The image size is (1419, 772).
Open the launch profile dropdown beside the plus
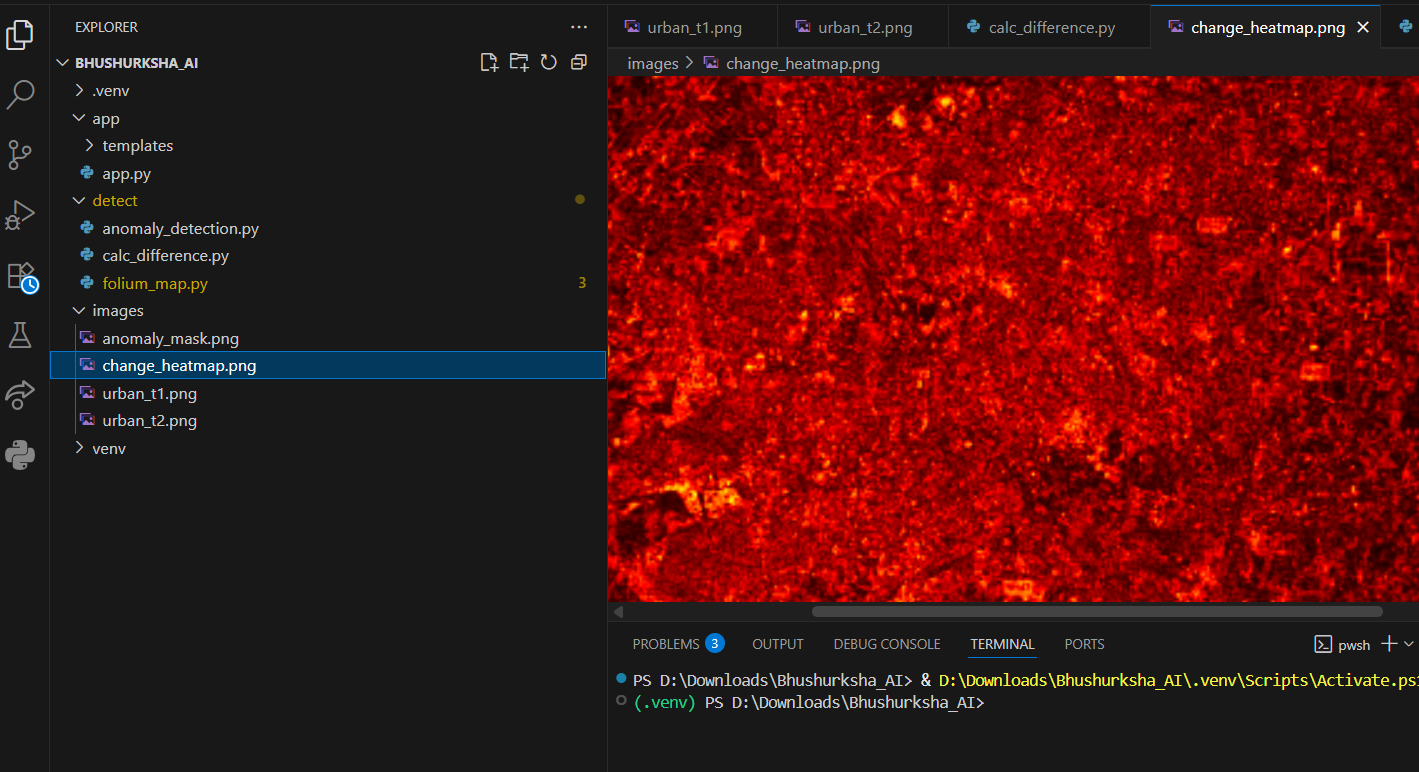[1409, 644]
